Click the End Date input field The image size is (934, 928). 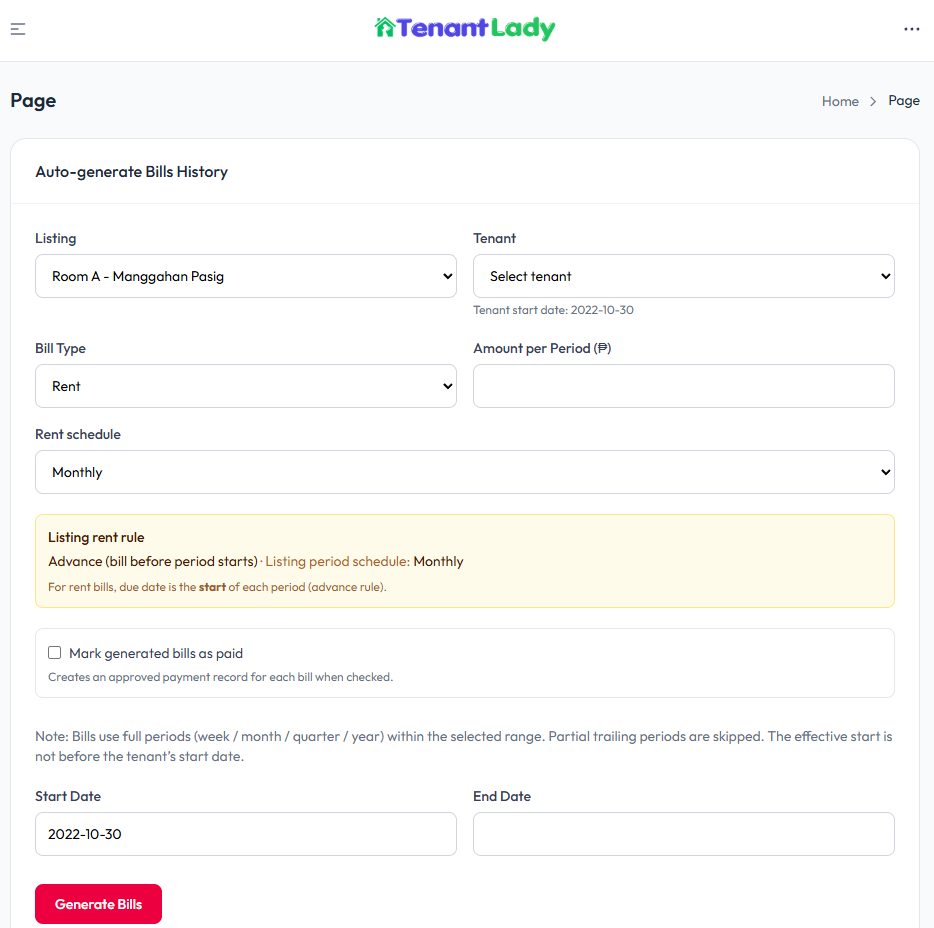click(x=683, y=834)
